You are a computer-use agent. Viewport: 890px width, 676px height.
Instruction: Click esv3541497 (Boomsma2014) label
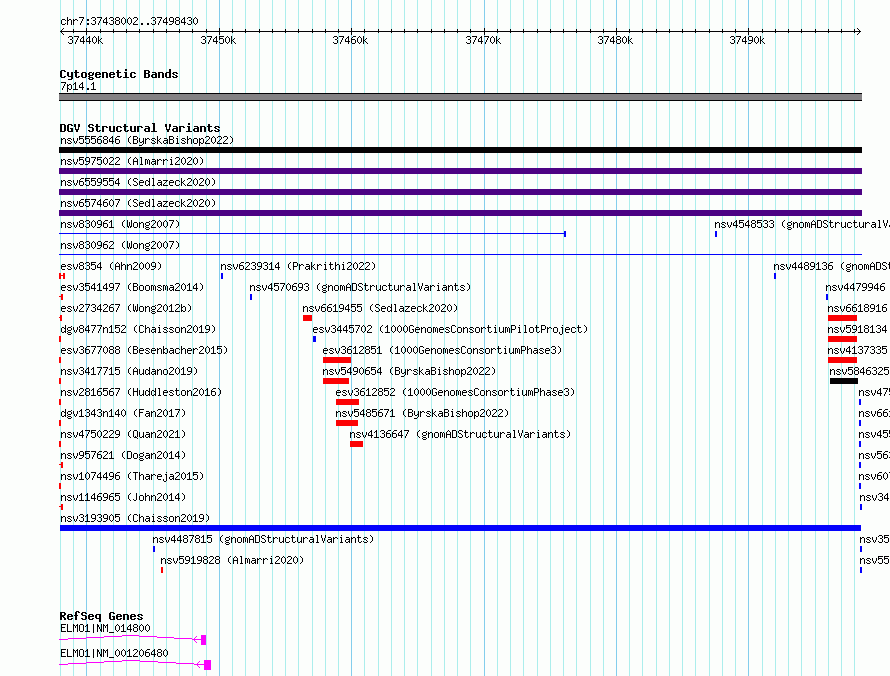point(132,287)
